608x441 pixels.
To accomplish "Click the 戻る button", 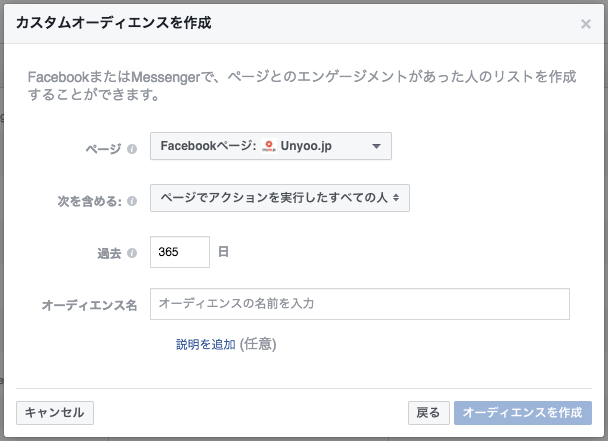I will click(428, 413).
